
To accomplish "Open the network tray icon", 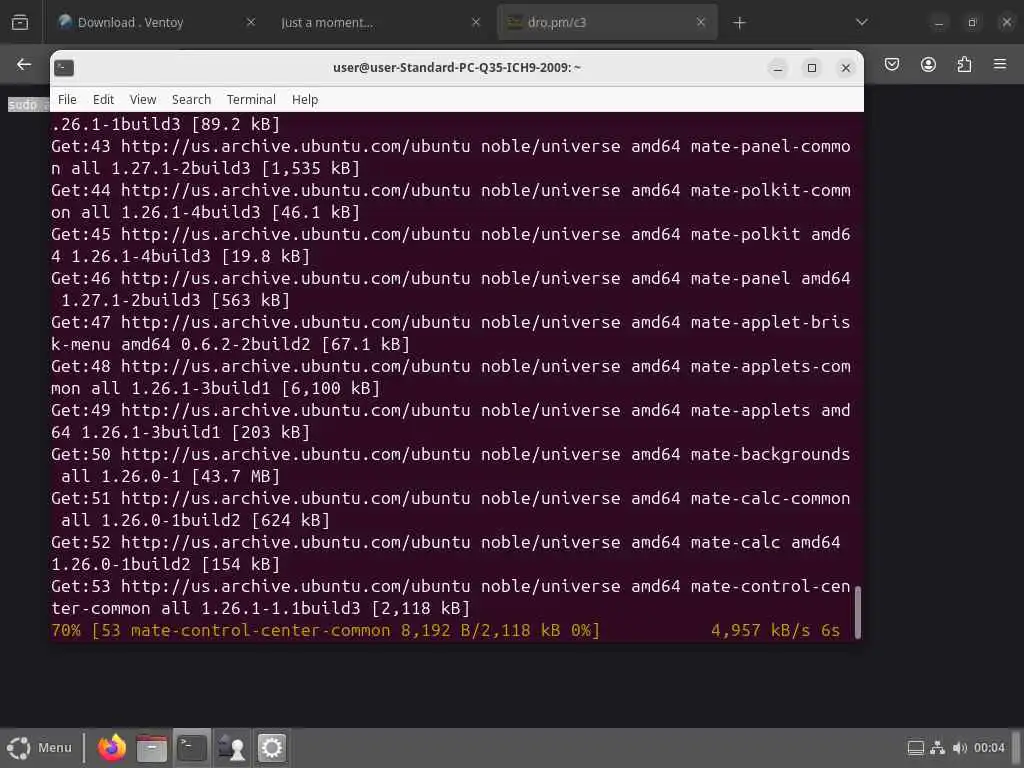I will pyautogui.click(x=938, y=748).
